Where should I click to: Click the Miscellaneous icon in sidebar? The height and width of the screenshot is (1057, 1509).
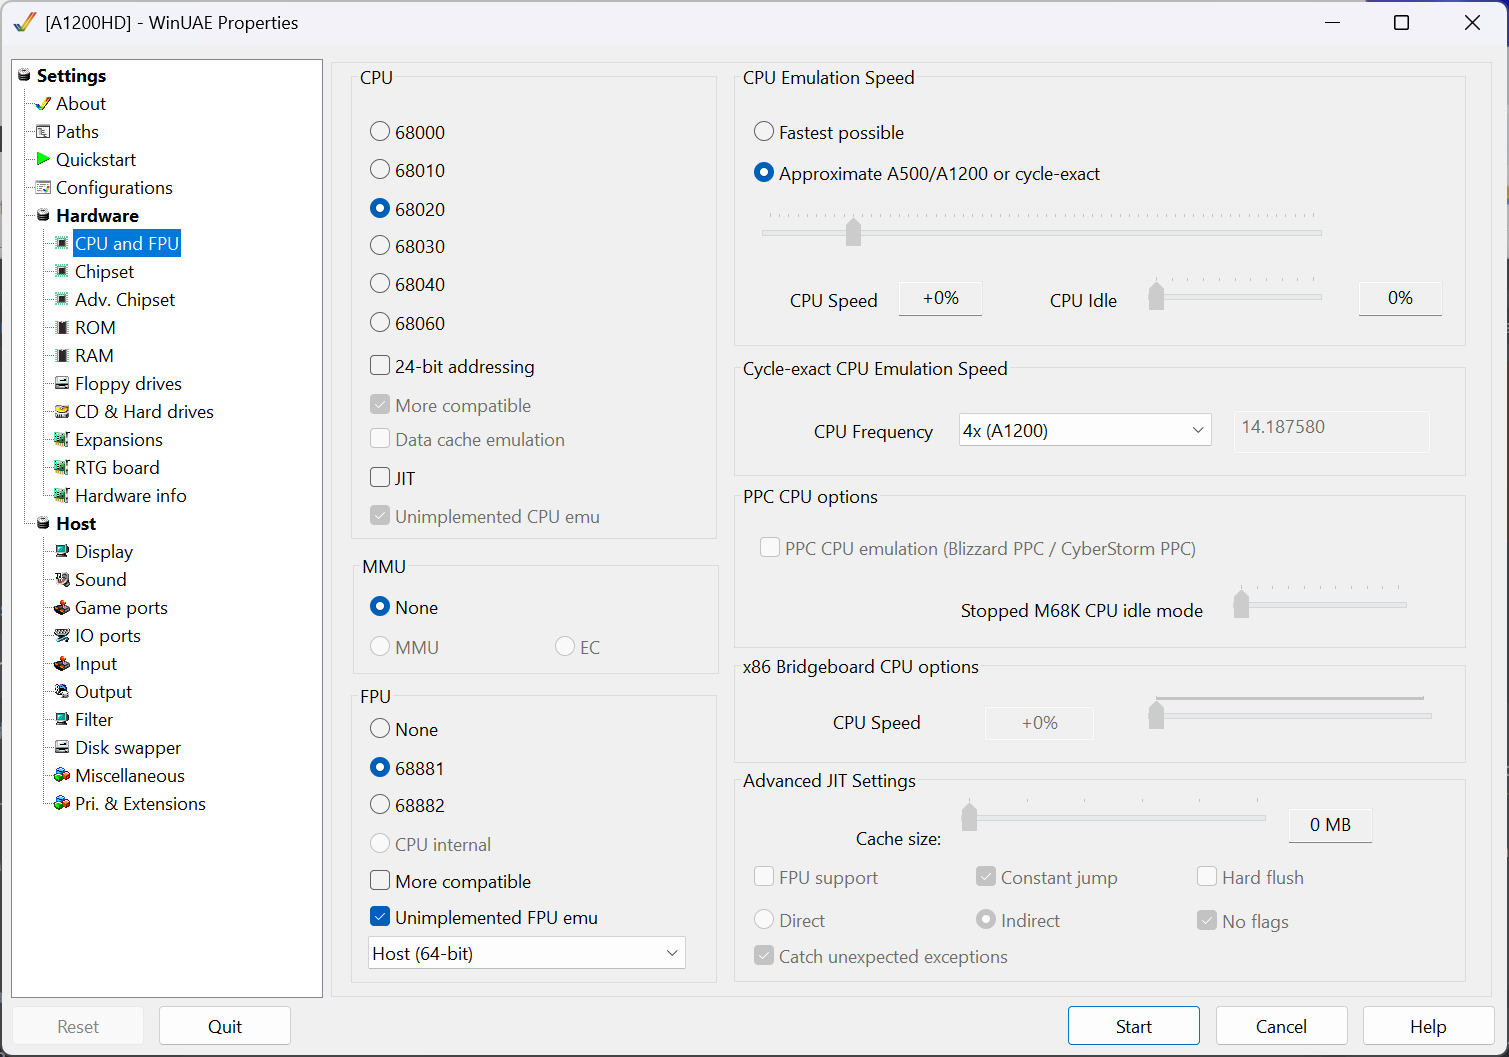point(62,775)
